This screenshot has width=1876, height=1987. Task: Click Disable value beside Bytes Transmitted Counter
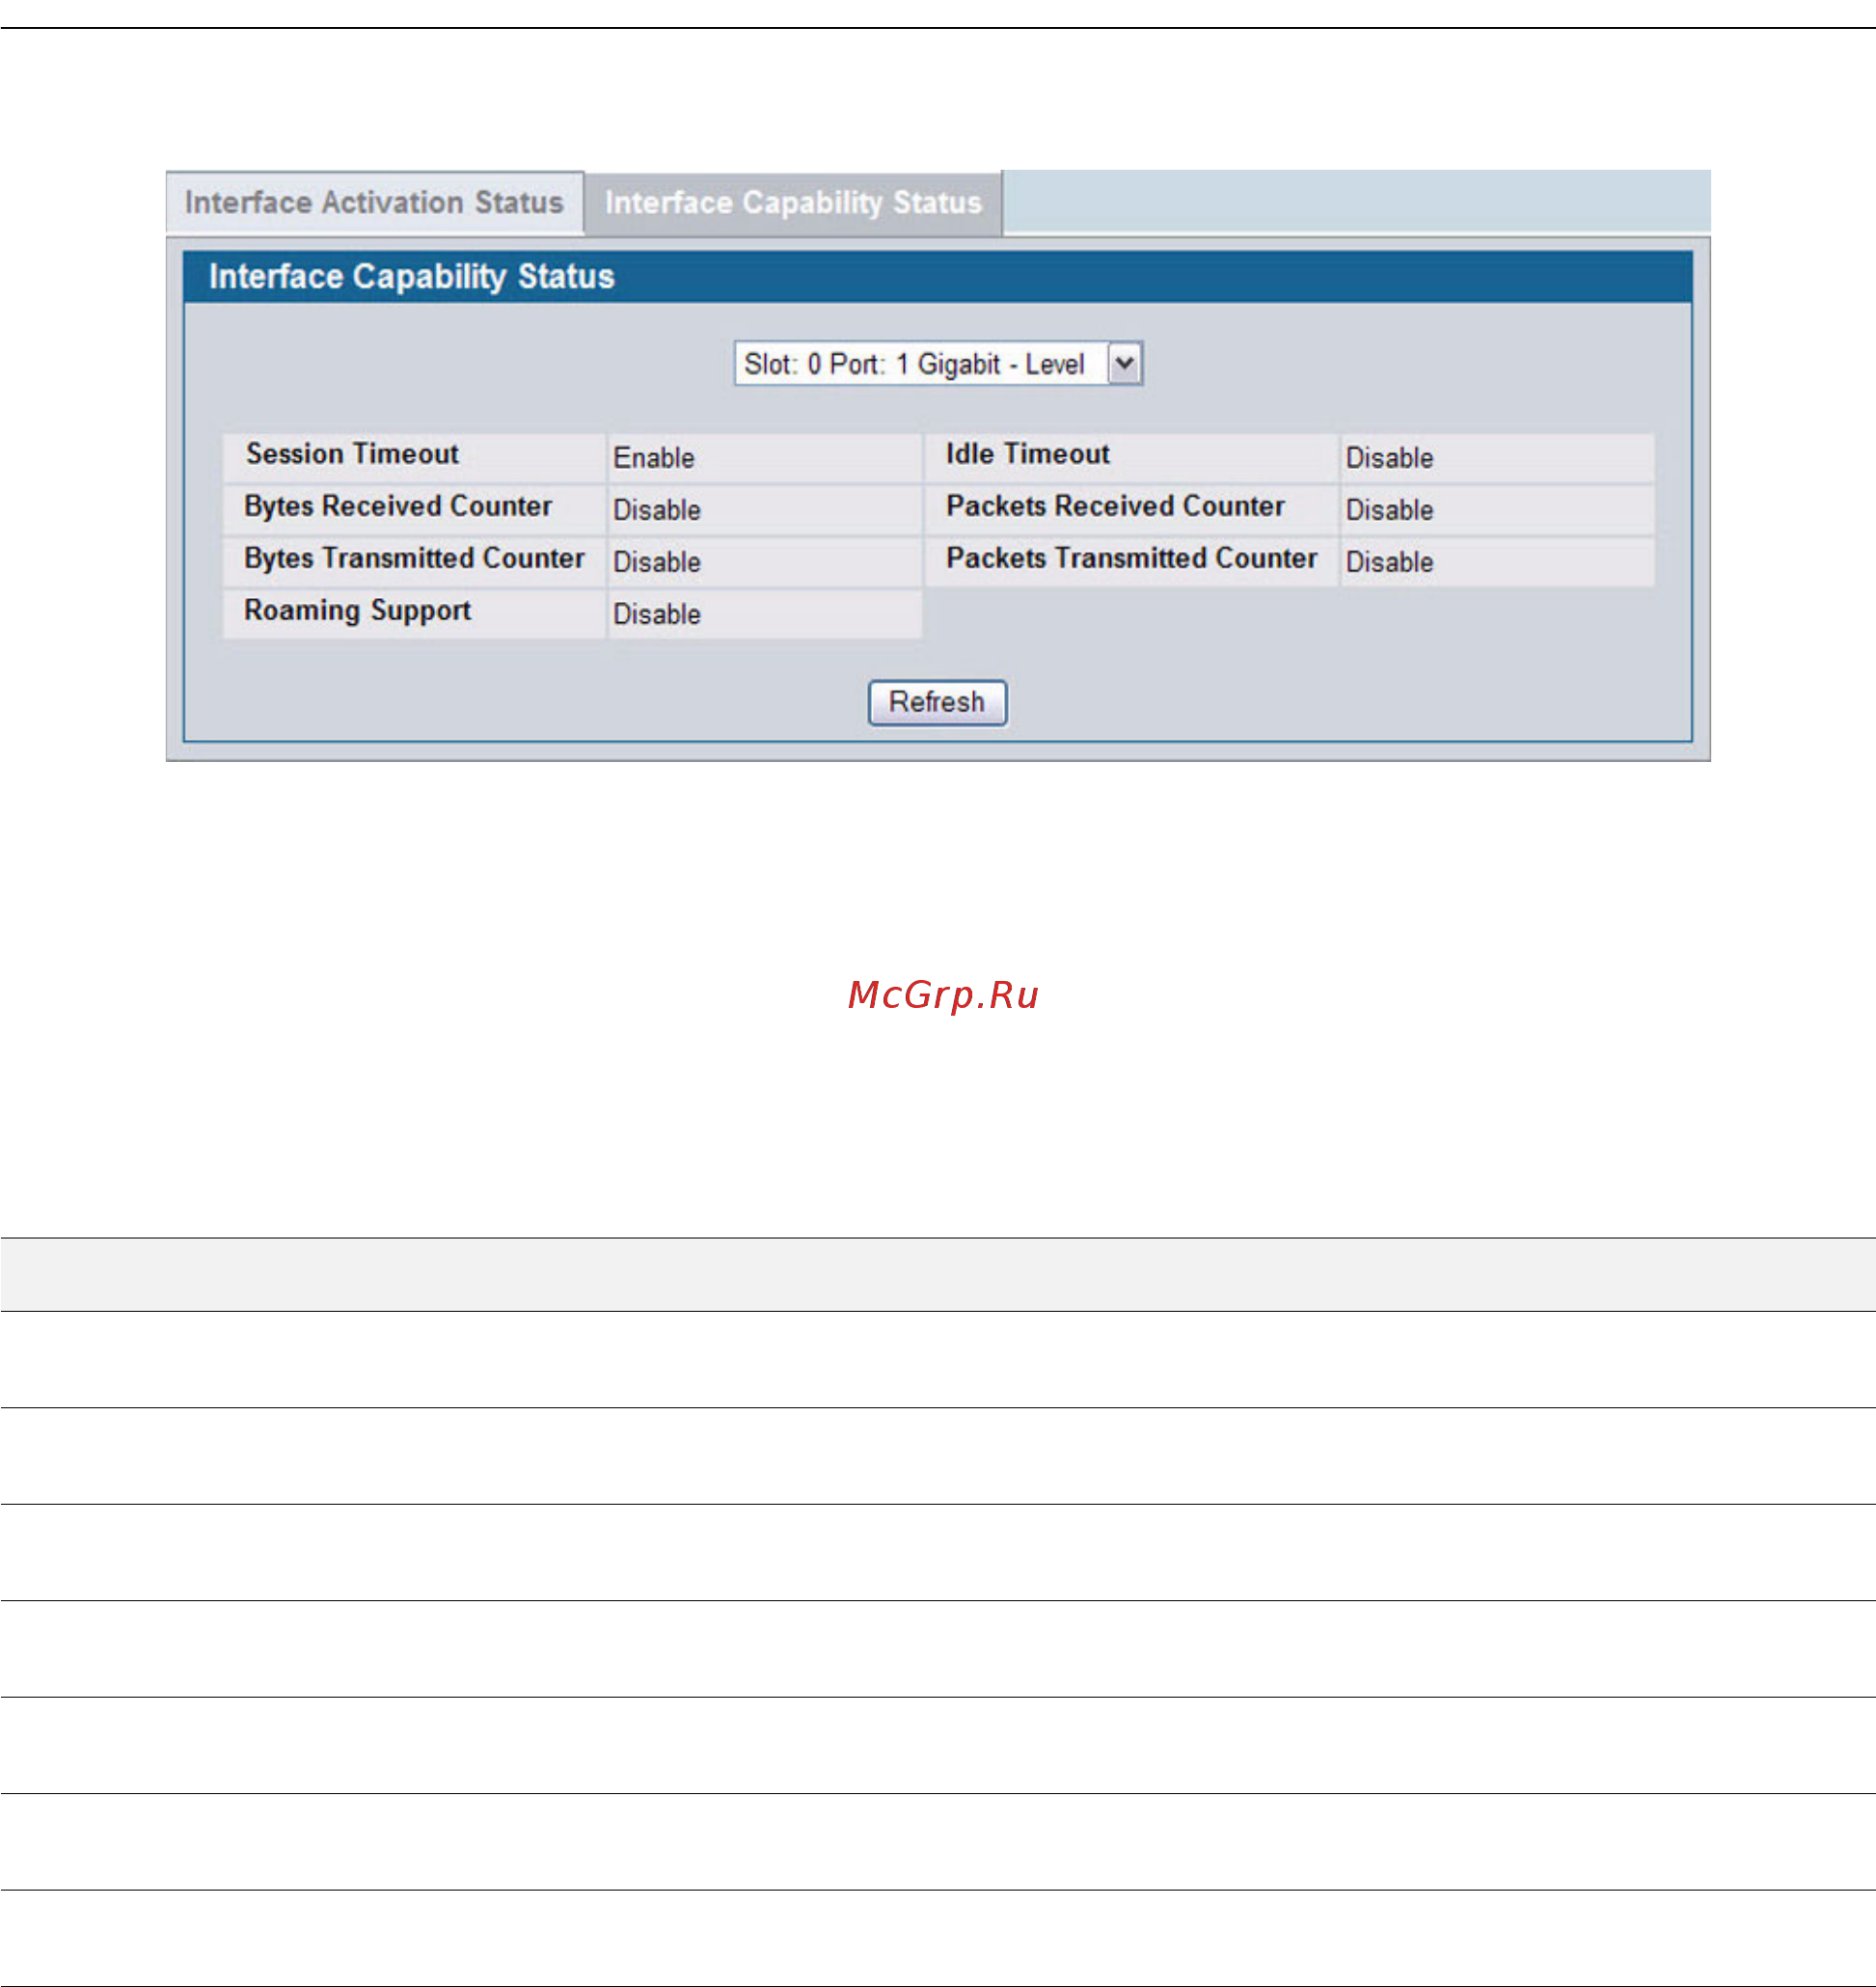(x=657, y=562)
